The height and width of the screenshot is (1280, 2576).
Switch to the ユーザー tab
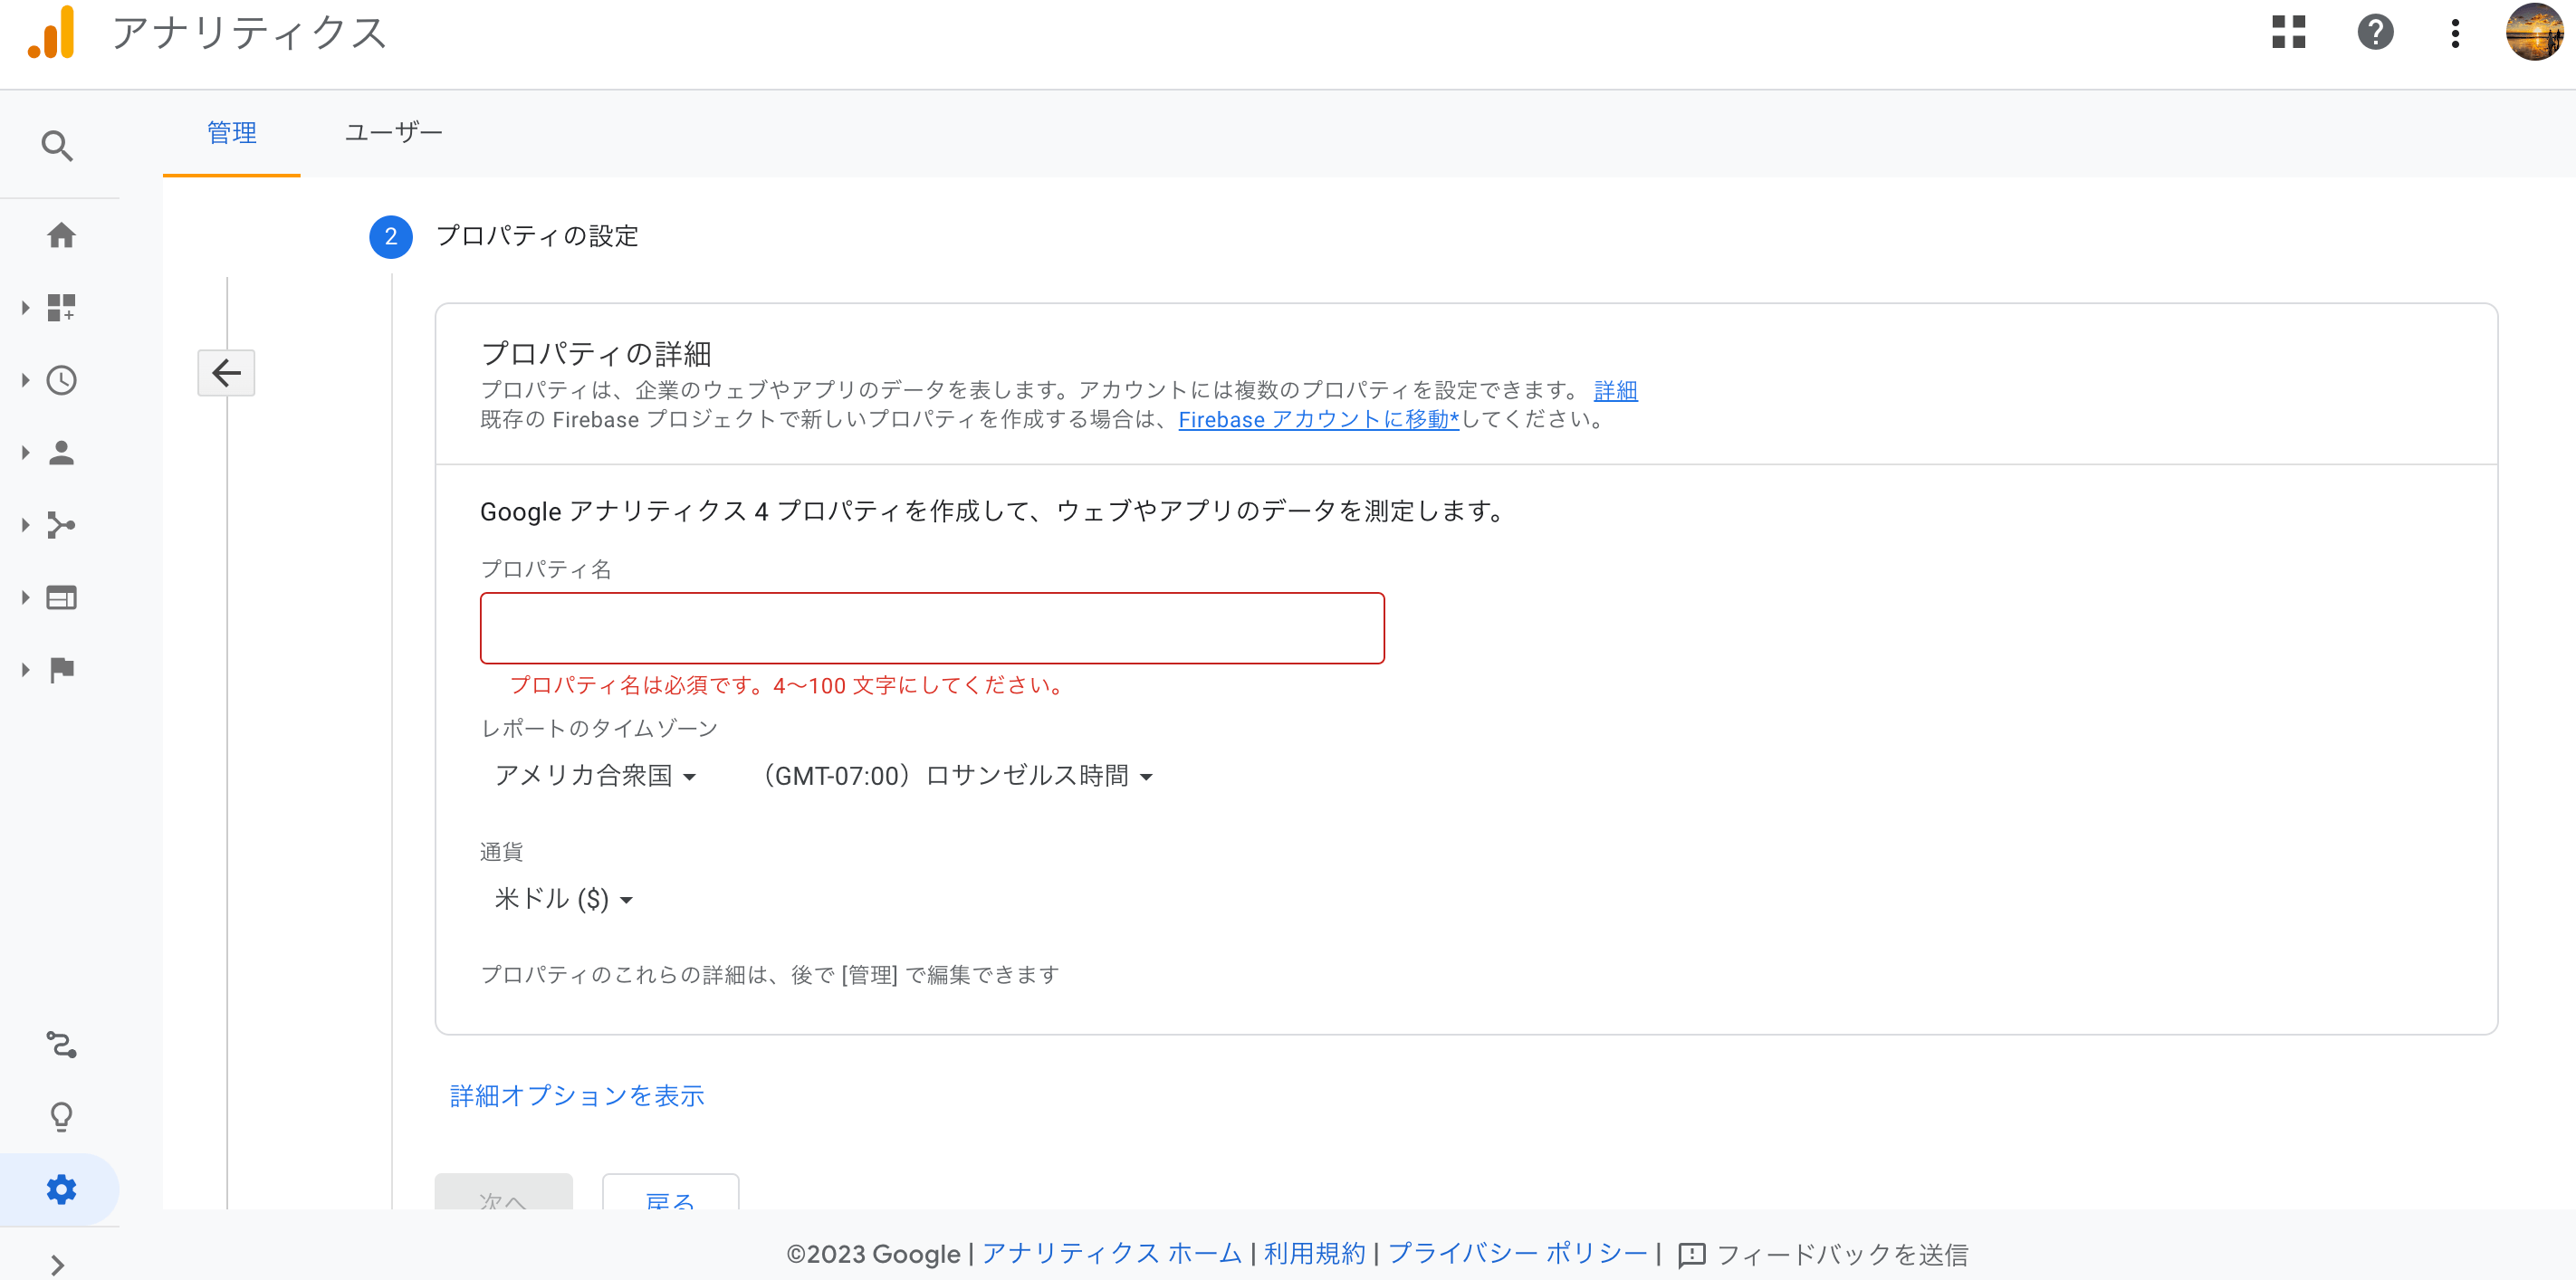coord(393,132)
